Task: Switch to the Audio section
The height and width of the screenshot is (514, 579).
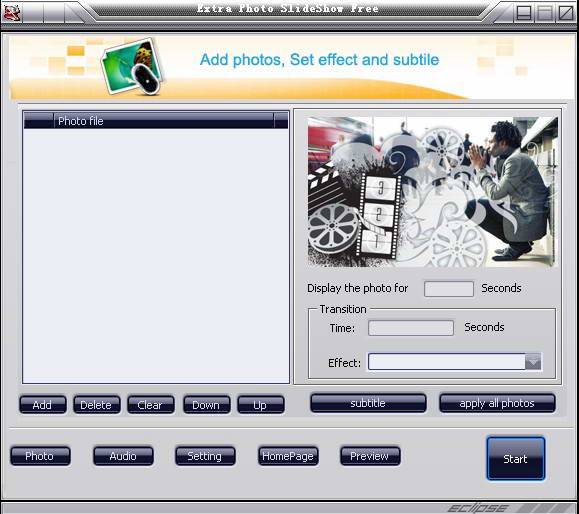Action: pos(123,456)
